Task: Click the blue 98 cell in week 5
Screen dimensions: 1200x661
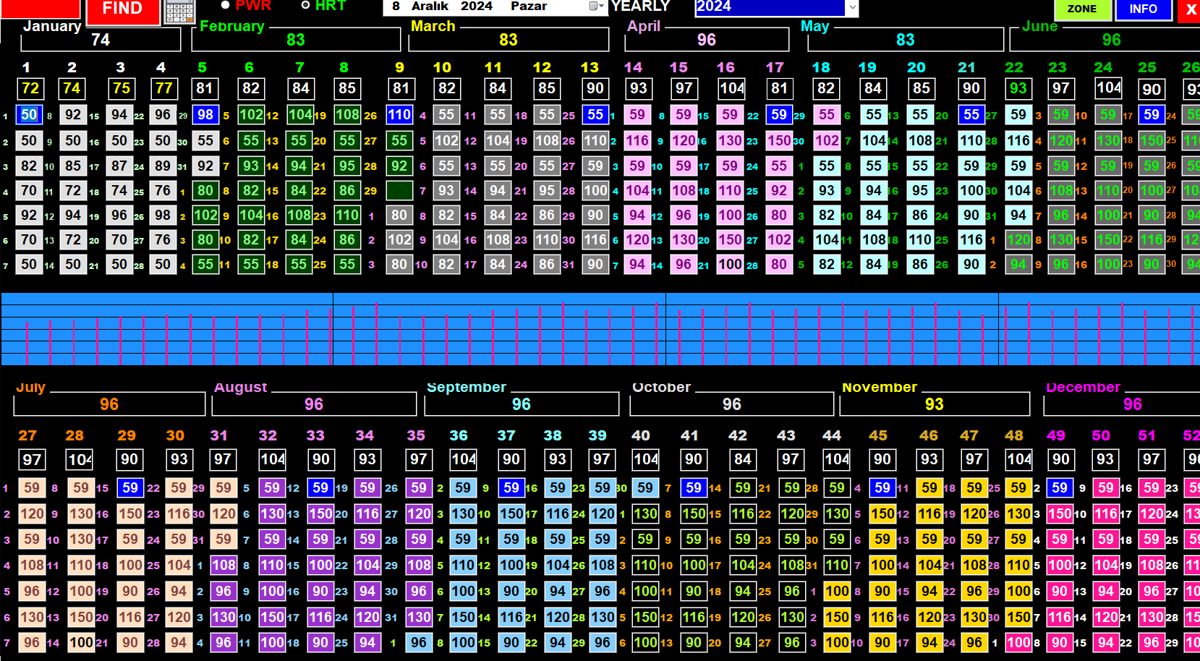Action: pyautogui.click(x=205, y=115)
